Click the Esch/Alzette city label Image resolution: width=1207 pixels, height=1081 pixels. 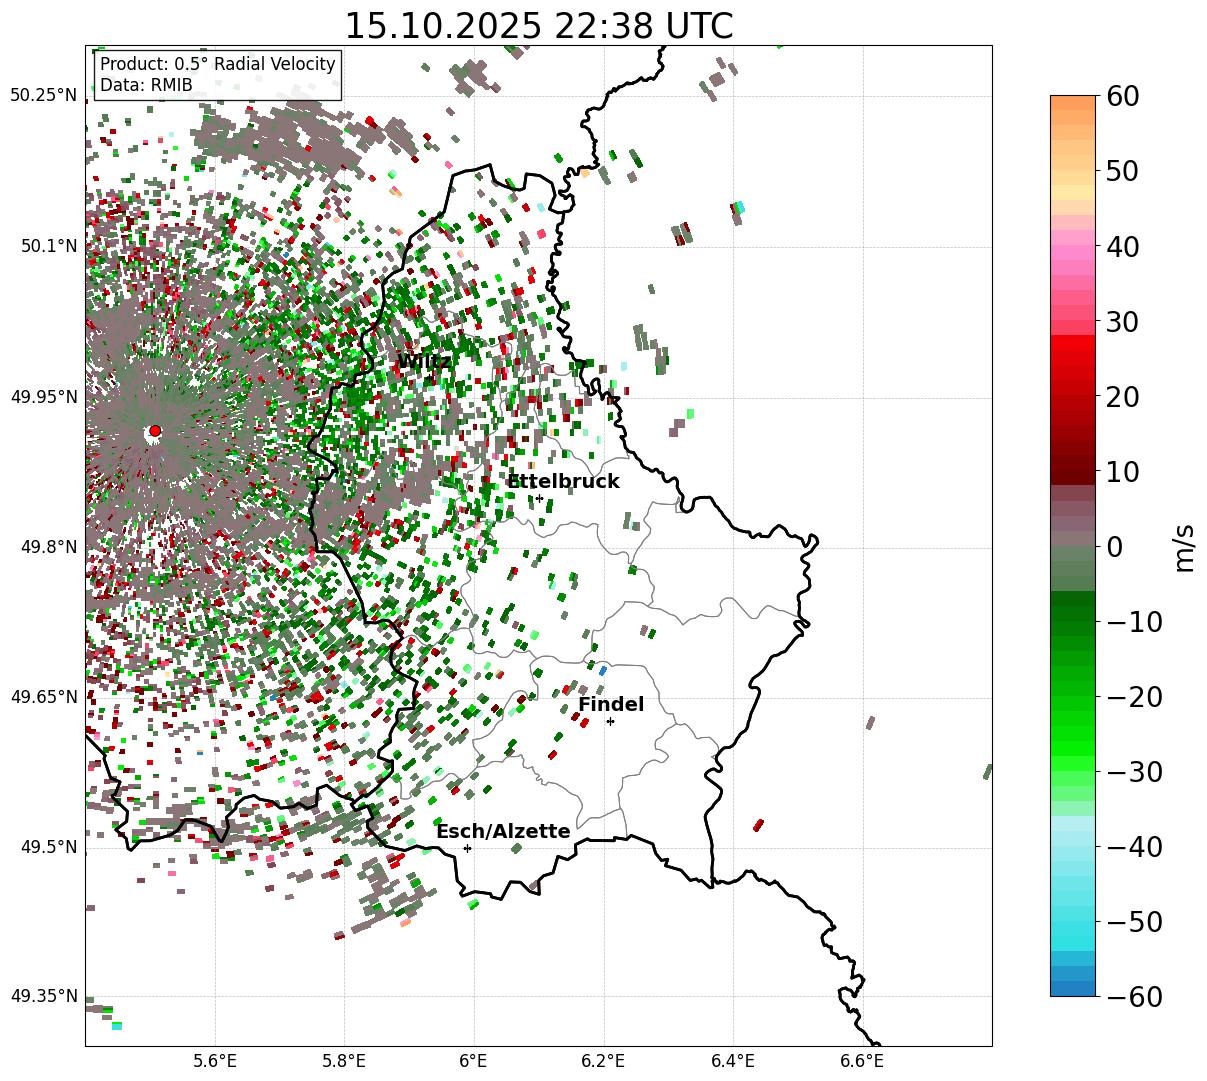(x=503, y=832)
